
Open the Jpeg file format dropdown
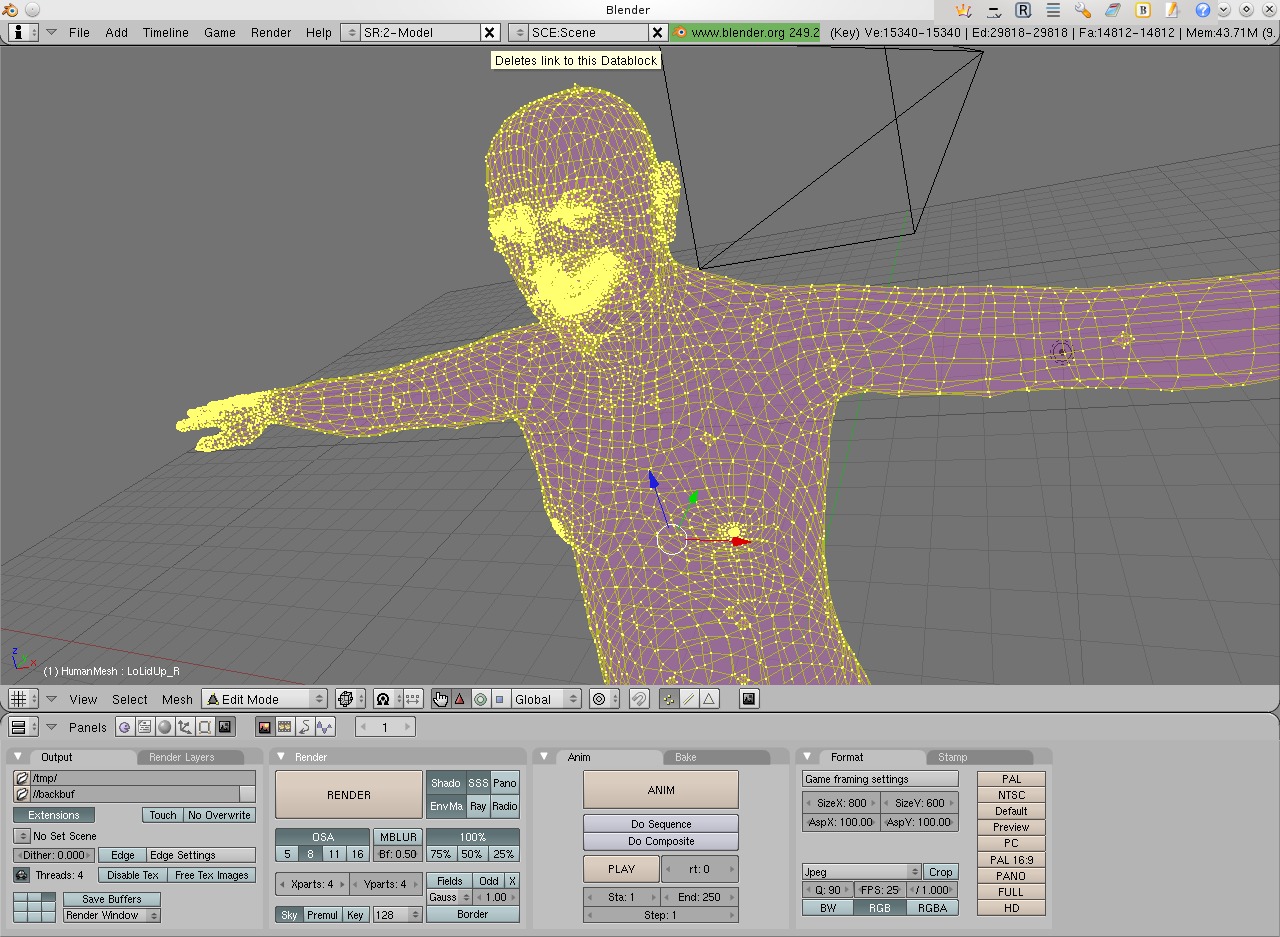click(860, 872)
